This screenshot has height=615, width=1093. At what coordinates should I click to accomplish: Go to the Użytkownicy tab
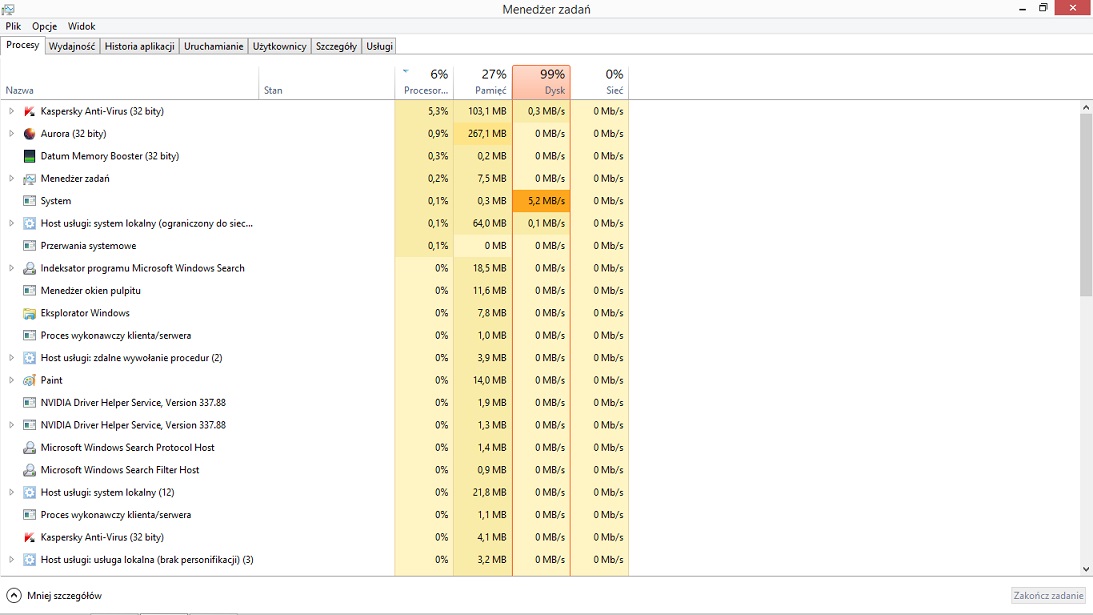(280, 46)
